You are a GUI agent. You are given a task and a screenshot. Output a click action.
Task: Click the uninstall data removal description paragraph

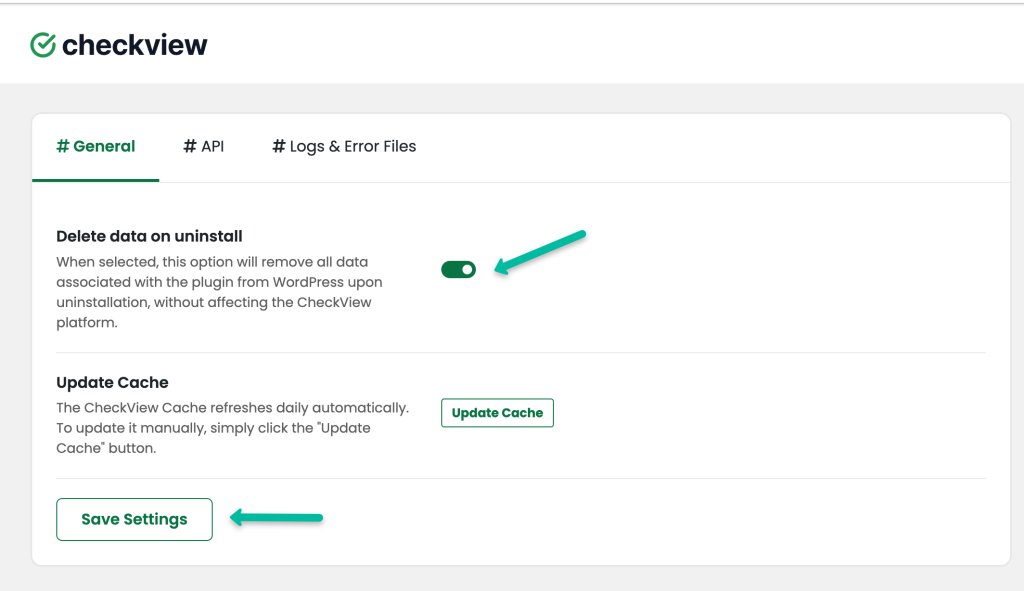tap(219, 292)
